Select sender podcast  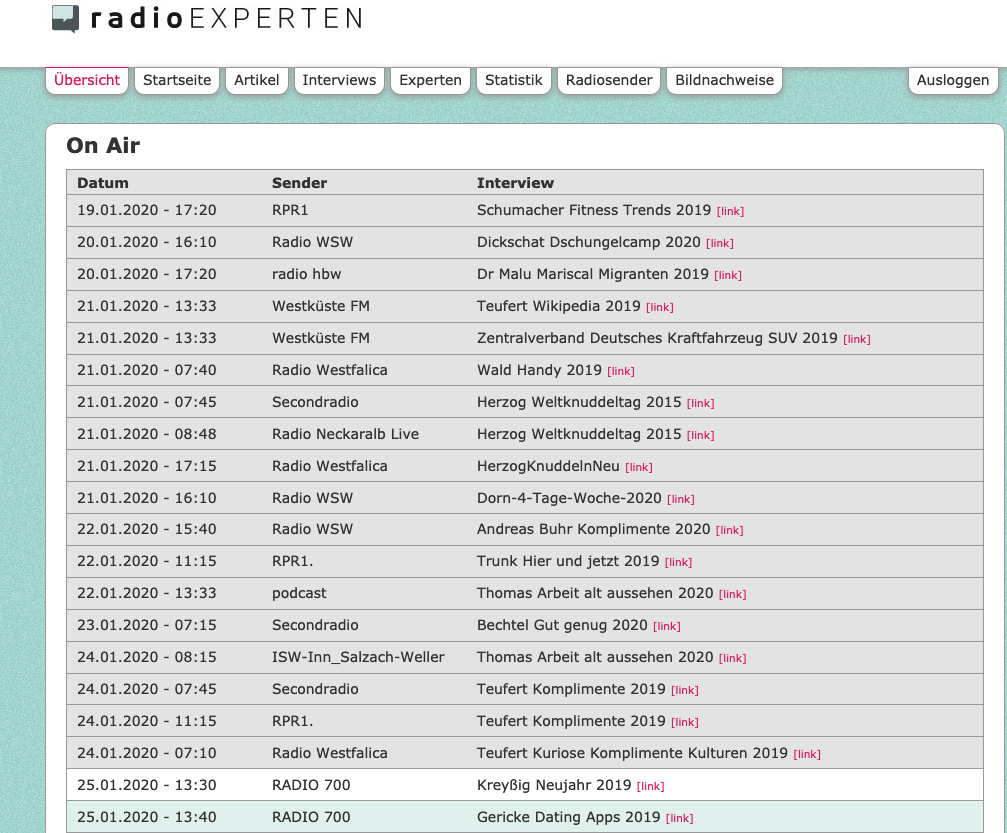click(x=299, y=593)
